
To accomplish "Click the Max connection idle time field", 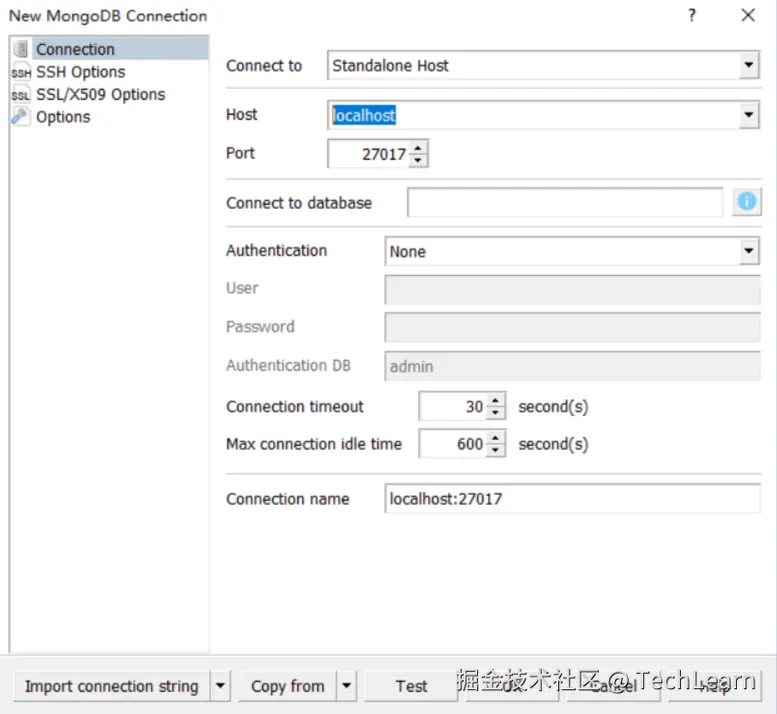I will click(x=453, y=443).
